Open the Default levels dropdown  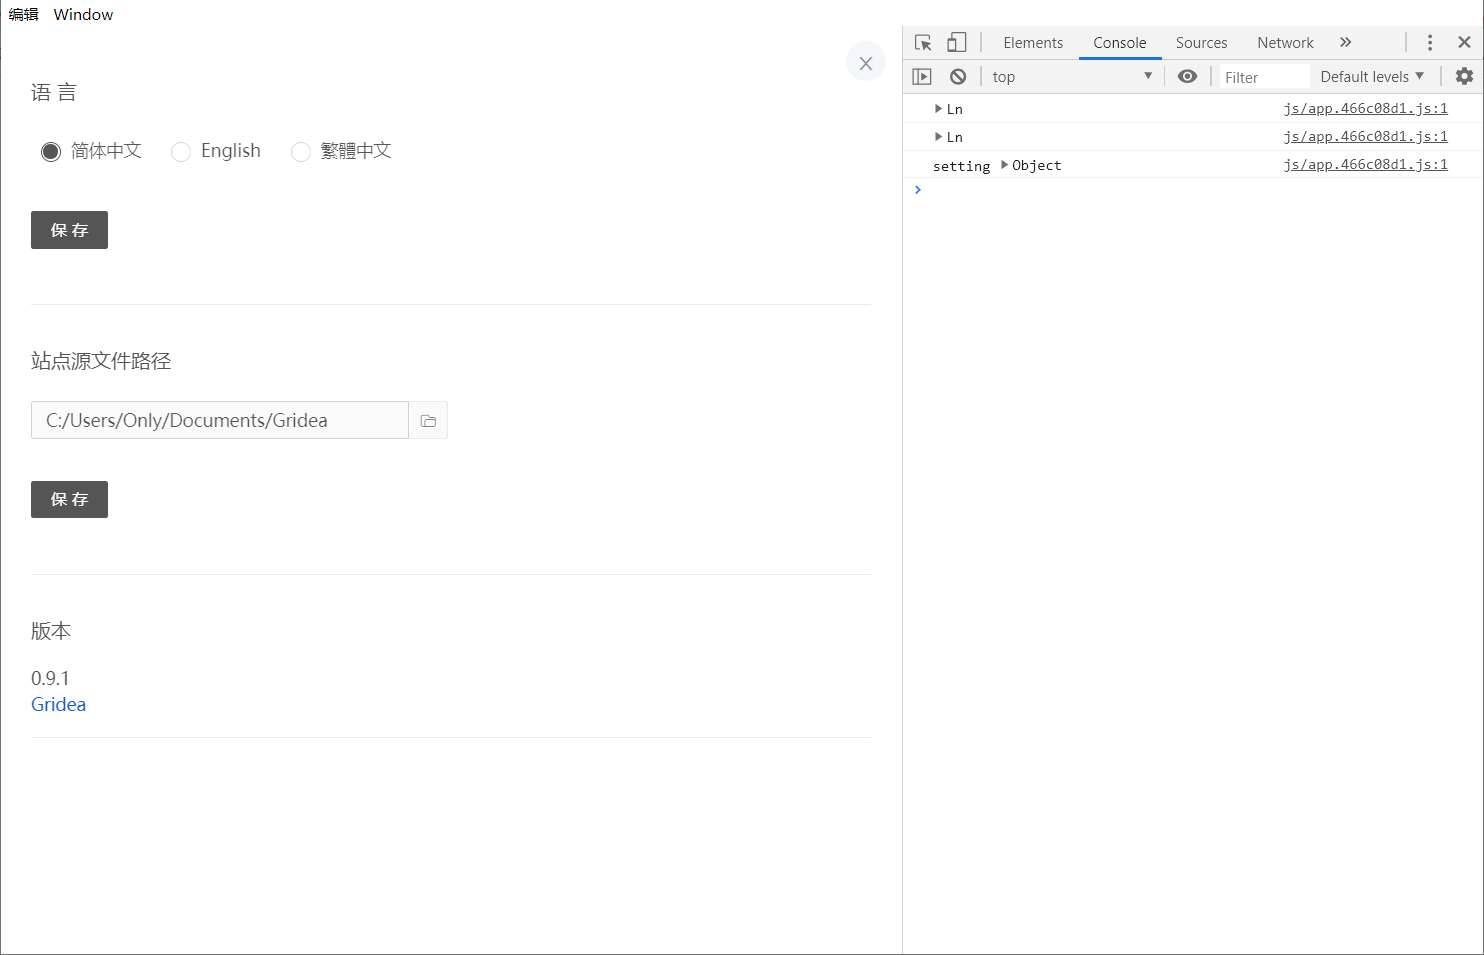pyautogui.click(x=1371, y=75)
